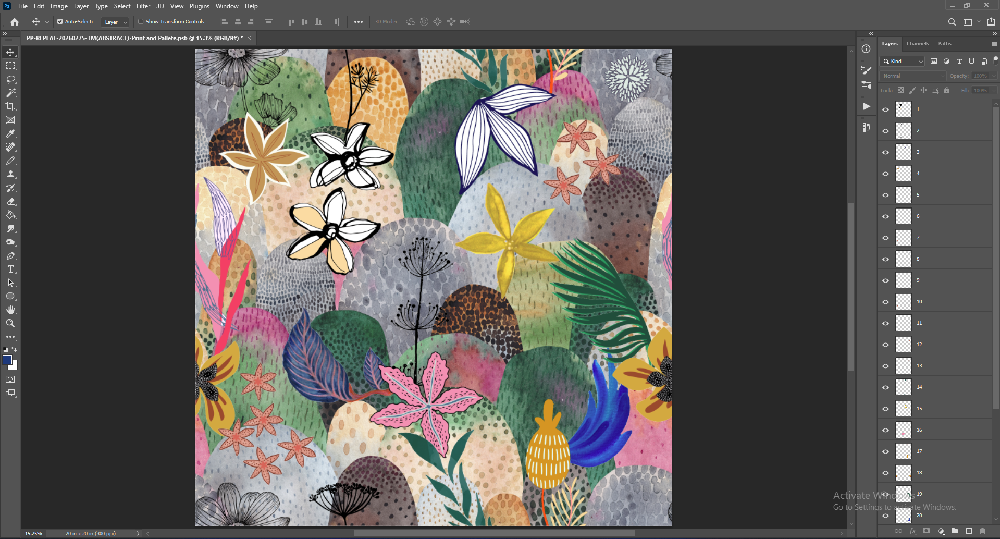Go to Home screen via house icon
Screen dimensions: 1000x539
pos(14,22)
